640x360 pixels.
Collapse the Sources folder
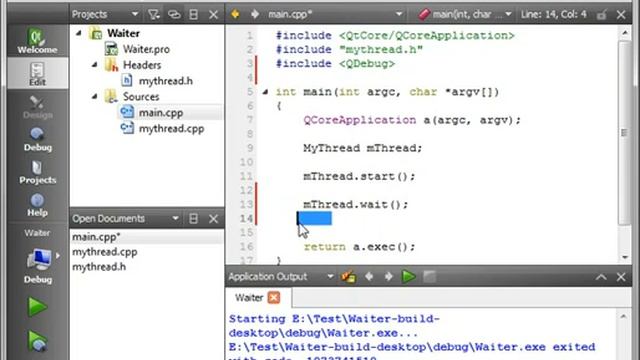click(94, 96)
